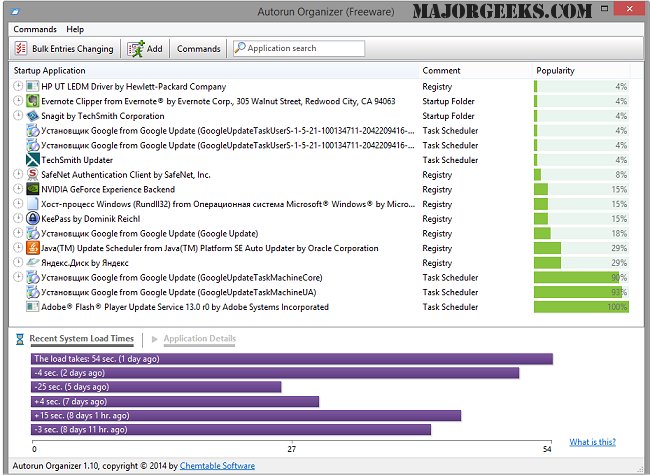The image size is (650, 475).
Task: Click the 100% popularity bar for Adobe Flash
Action: tap(581, 307)
